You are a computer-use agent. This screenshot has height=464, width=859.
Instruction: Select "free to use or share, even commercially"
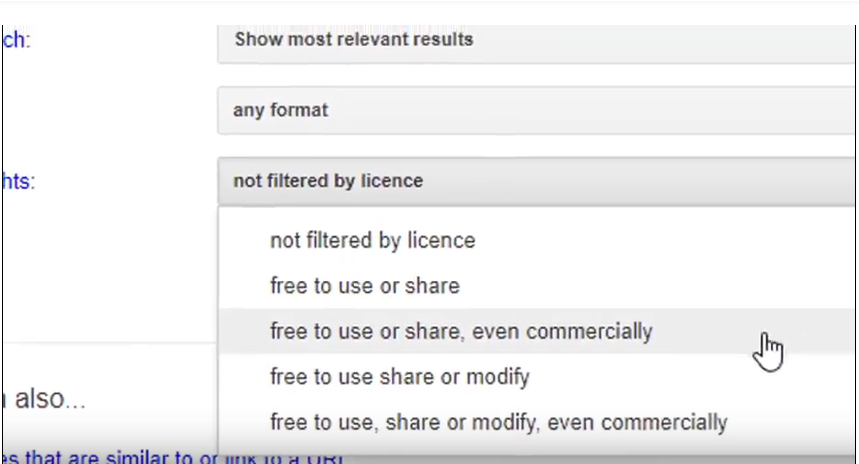pos(460,331)
